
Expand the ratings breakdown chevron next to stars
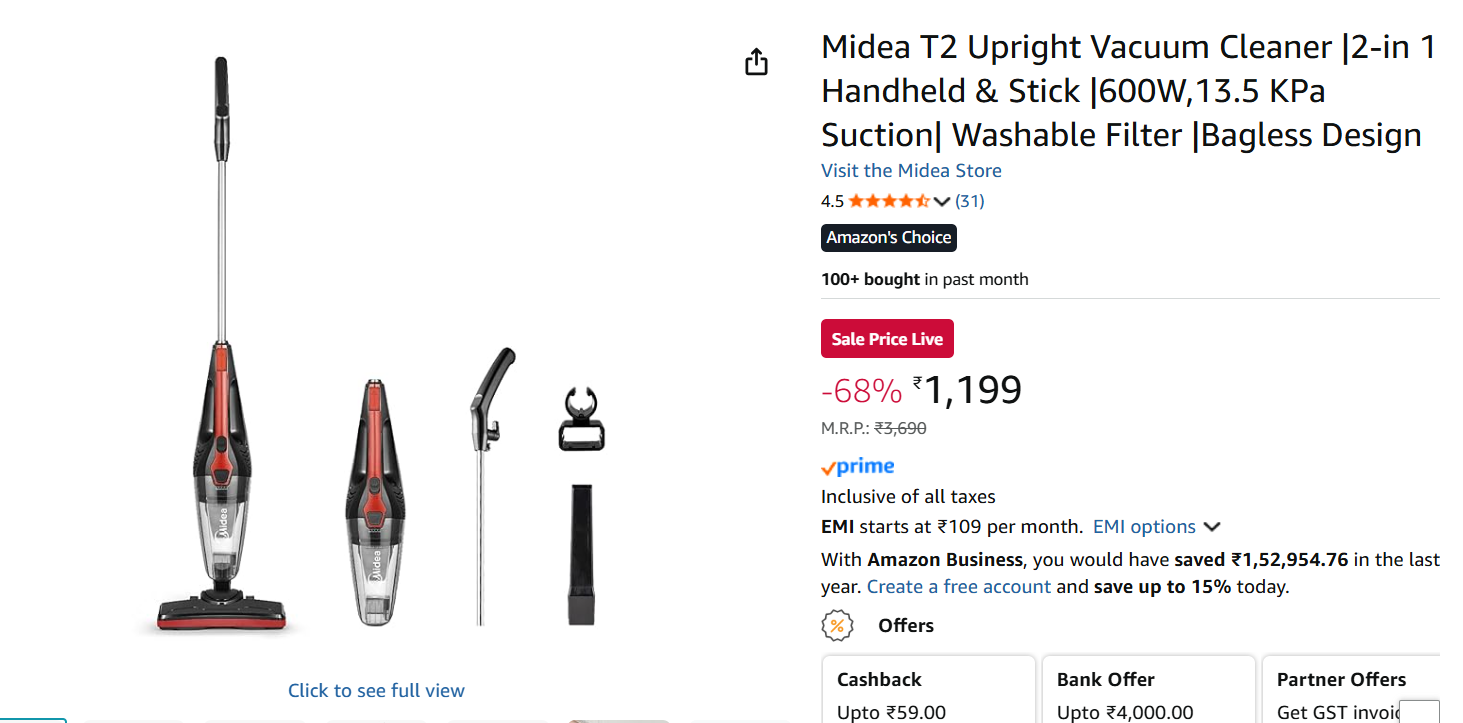pyautogui.click(x=941, y=201)
